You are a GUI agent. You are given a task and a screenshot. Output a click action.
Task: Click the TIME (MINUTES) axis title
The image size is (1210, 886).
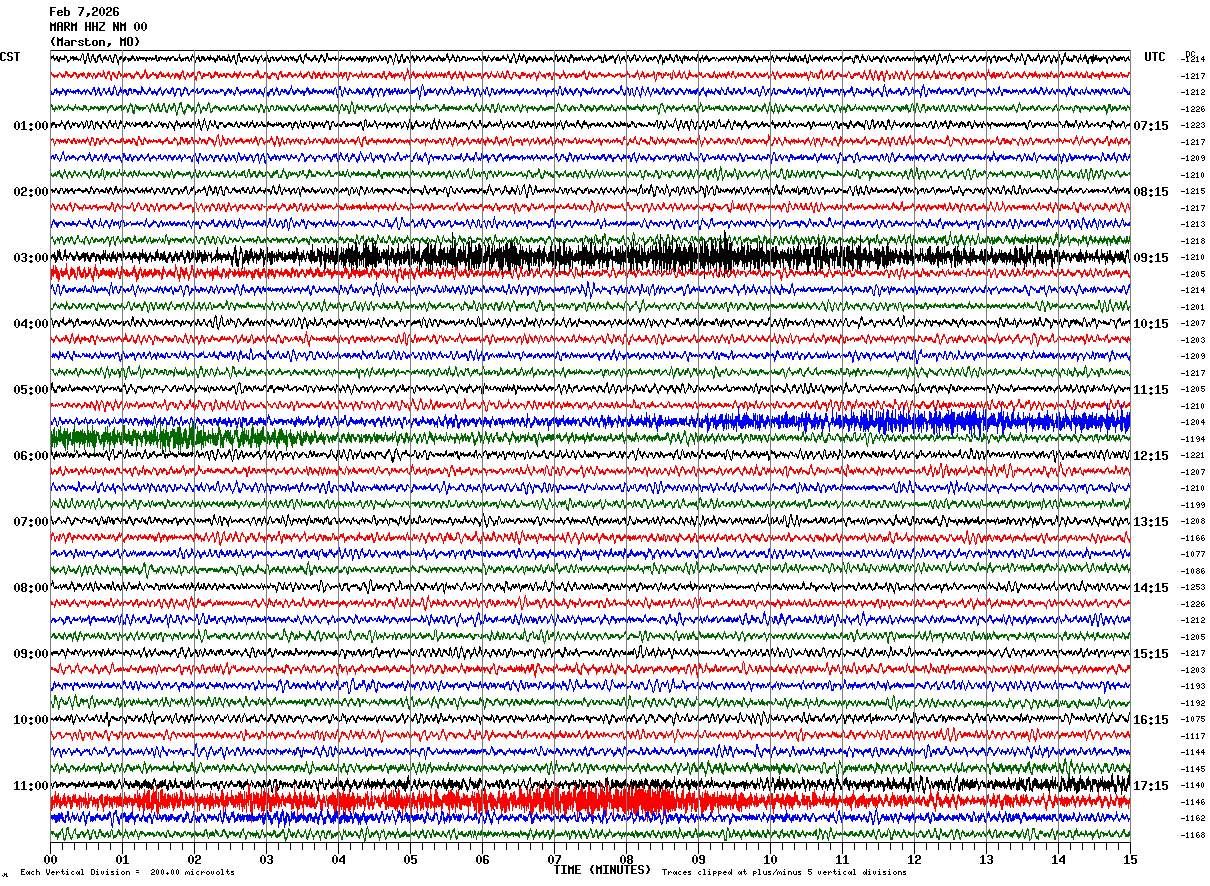(x=602, y=870)
